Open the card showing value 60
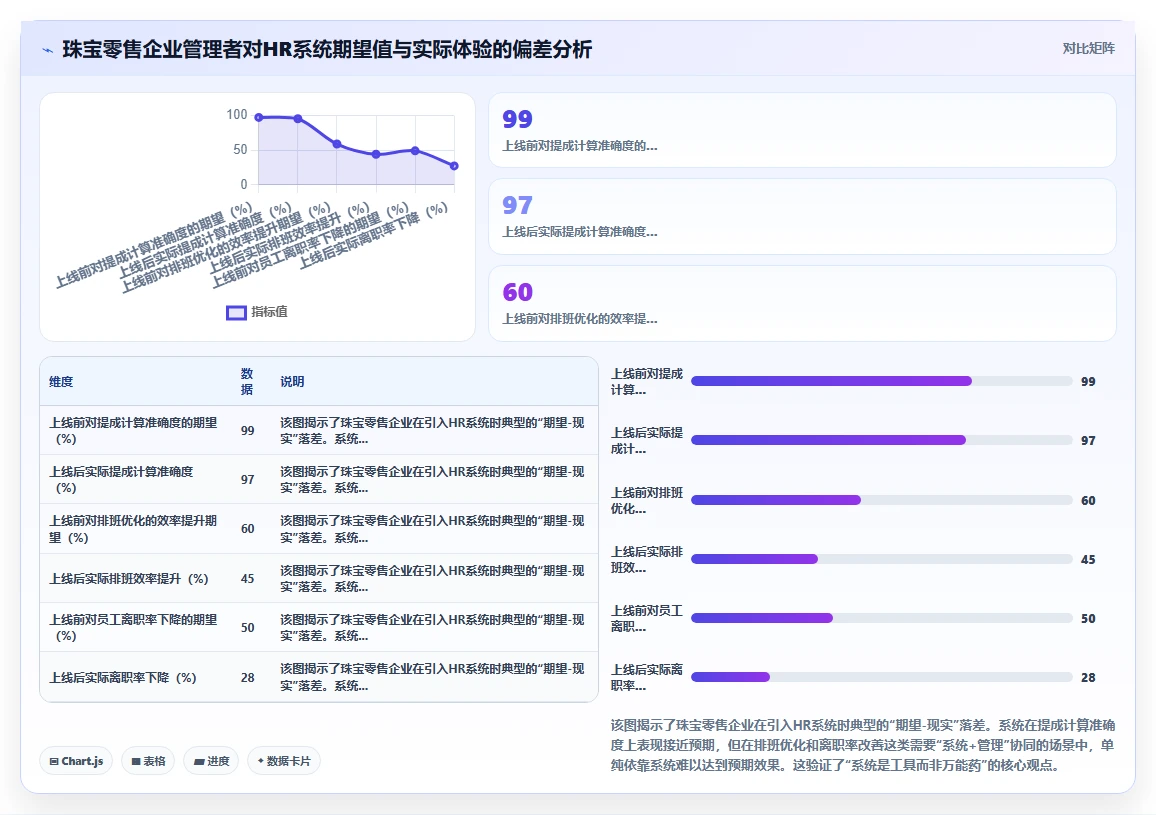The width and height of the screenshot is (1156, 815). [x=802, y=304]
